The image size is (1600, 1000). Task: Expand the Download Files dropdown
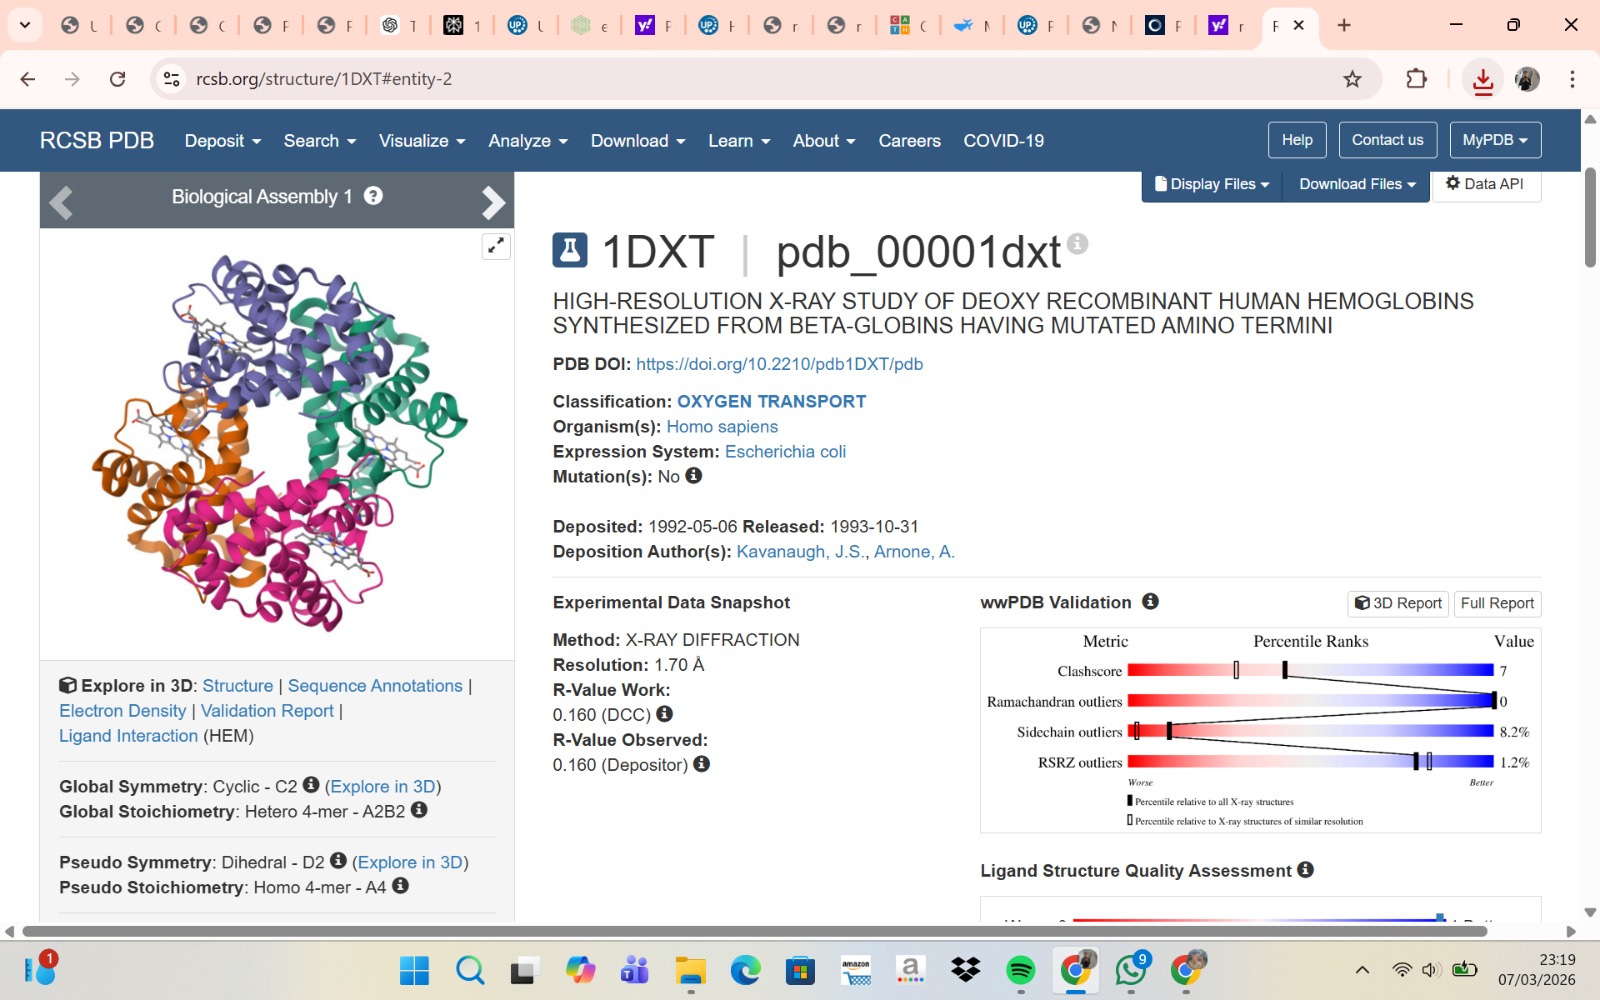pyautogui.click(x=1357, y=184)
